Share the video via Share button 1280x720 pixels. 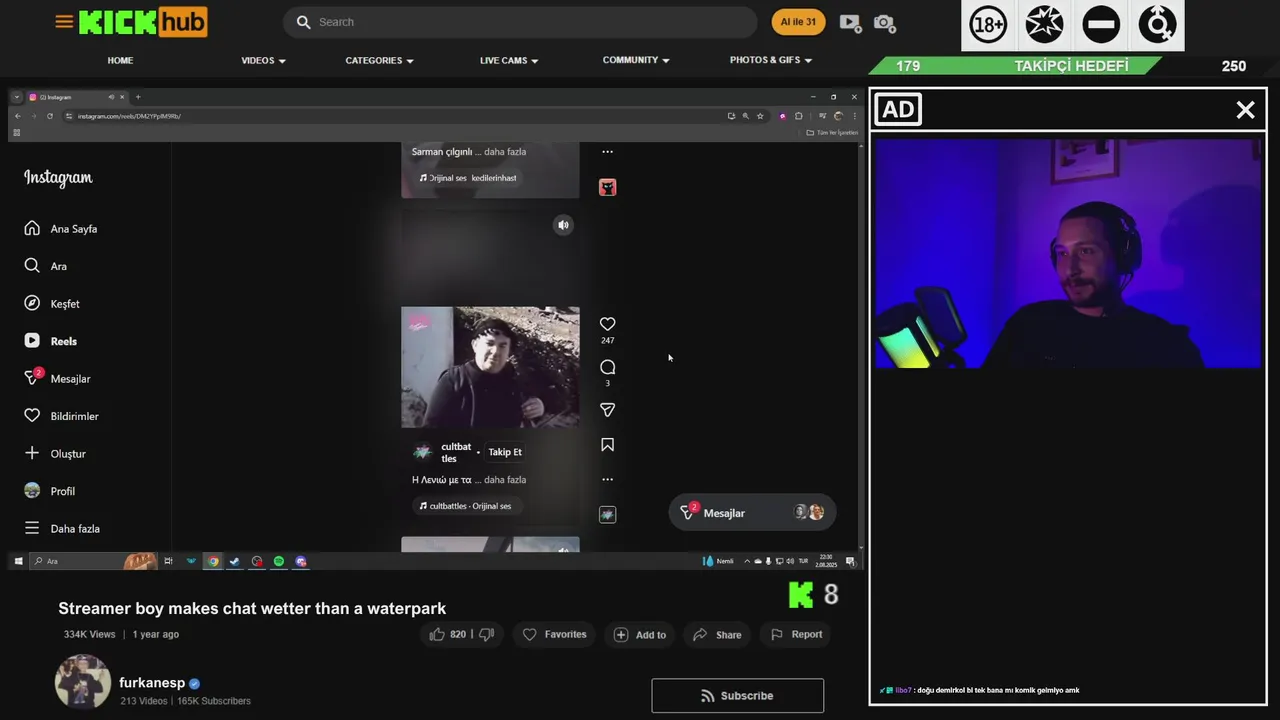coord(717,634)
